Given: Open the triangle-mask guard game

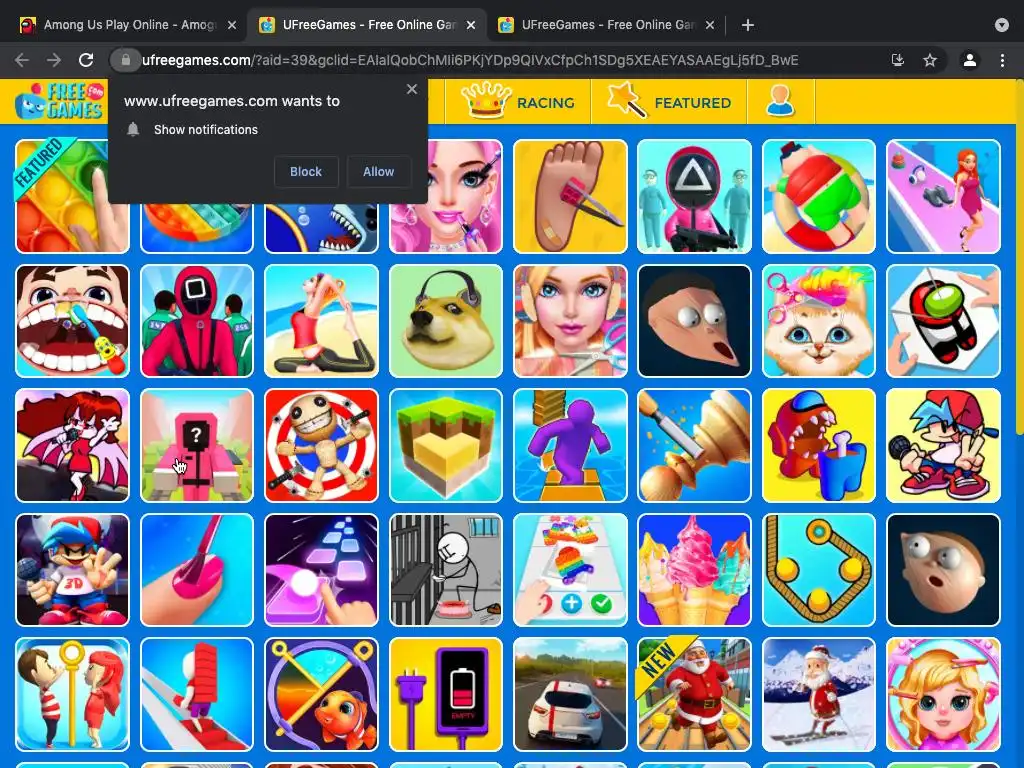Looking at the screenshot, I should click(694, 196).
